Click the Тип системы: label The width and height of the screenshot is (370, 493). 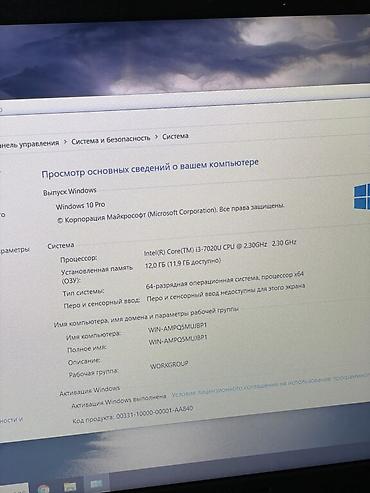[x=84, y=292]
